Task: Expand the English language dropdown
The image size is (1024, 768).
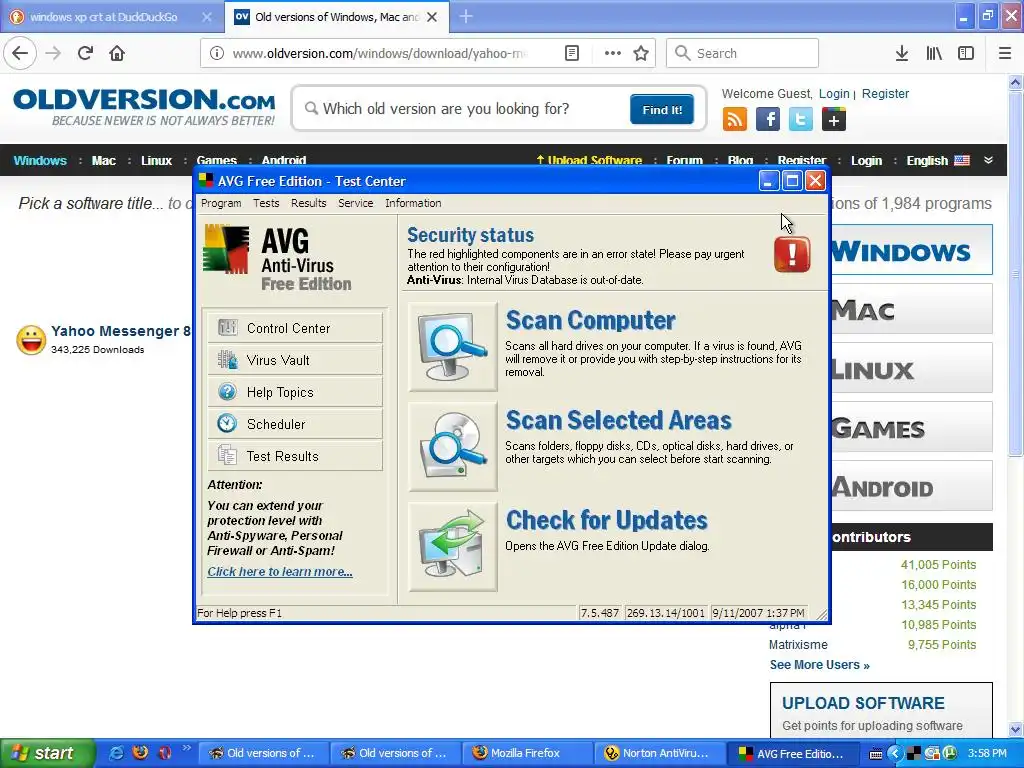Action: click(x=988, y=160)
